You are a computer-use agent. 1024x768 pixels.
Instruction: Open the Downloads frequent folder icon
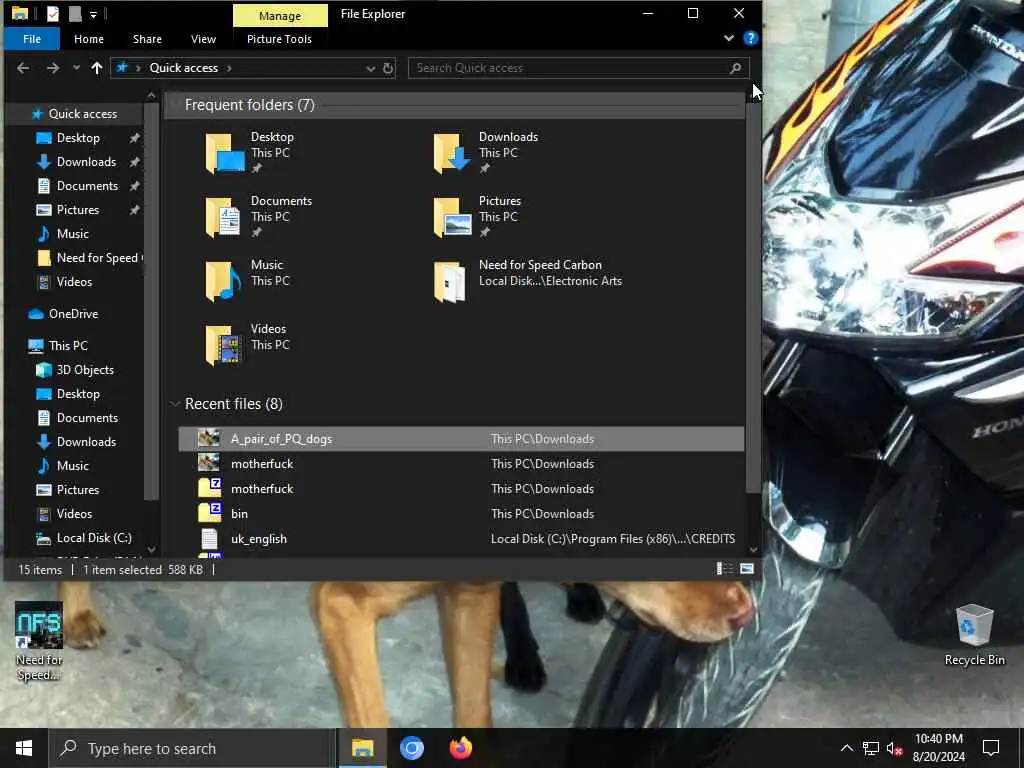point(452,153)
